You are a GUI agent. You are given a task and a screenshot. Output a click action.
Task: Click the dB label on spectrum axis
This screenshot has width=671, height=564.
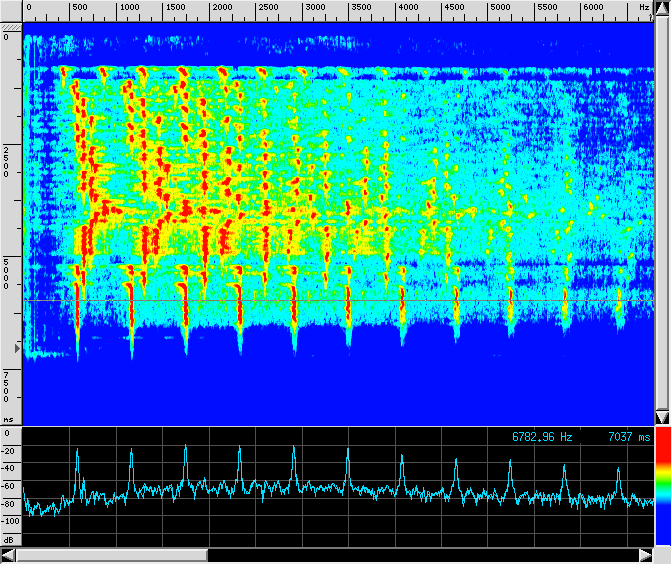tap(9, 540)
